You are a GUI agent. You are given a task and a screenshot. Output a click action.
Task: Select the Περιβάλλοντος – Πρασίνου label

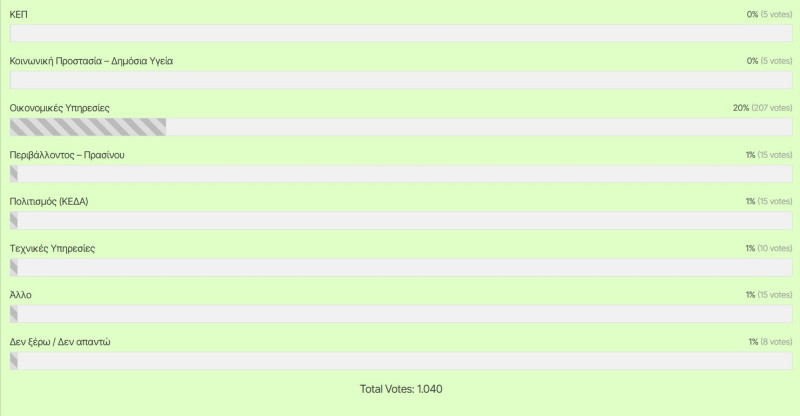pyautogui.click(x=67, y=155)
